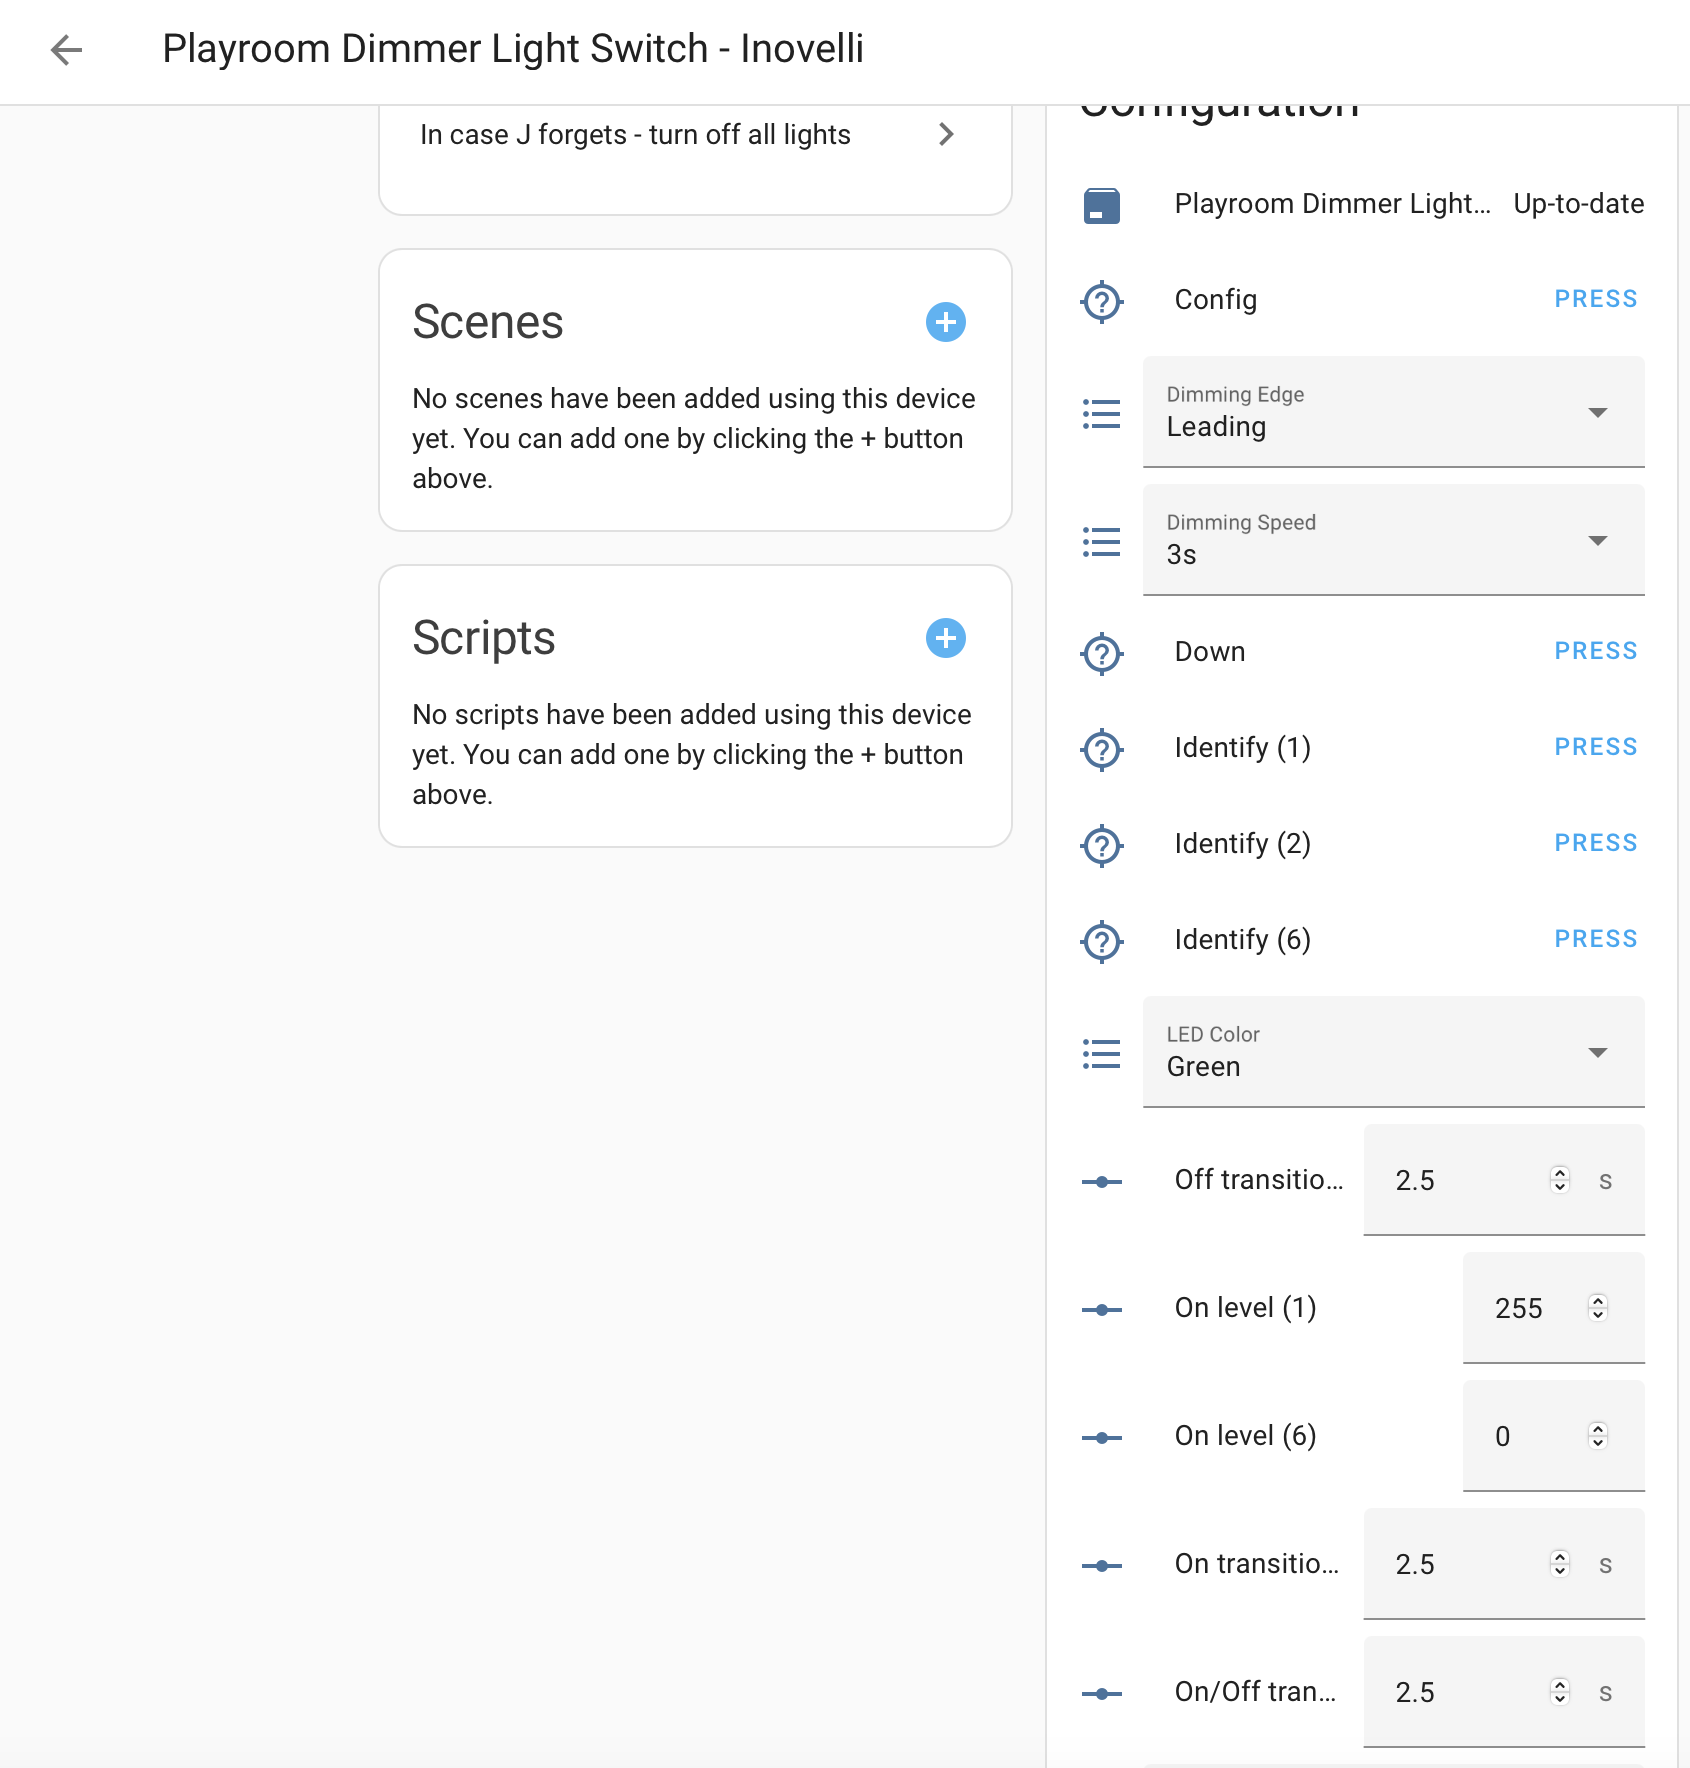This screenshot has width=1690, height=1768.
Task: Adjust On transition time stepper arrows
Action: (1560, 1564)
